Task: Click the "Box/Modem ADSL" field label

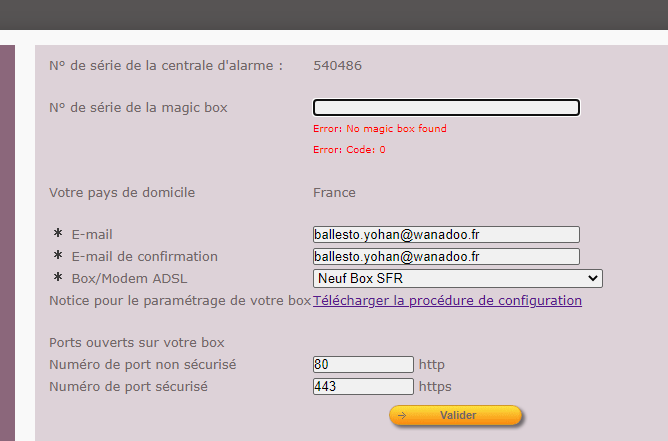Action: 129,278
